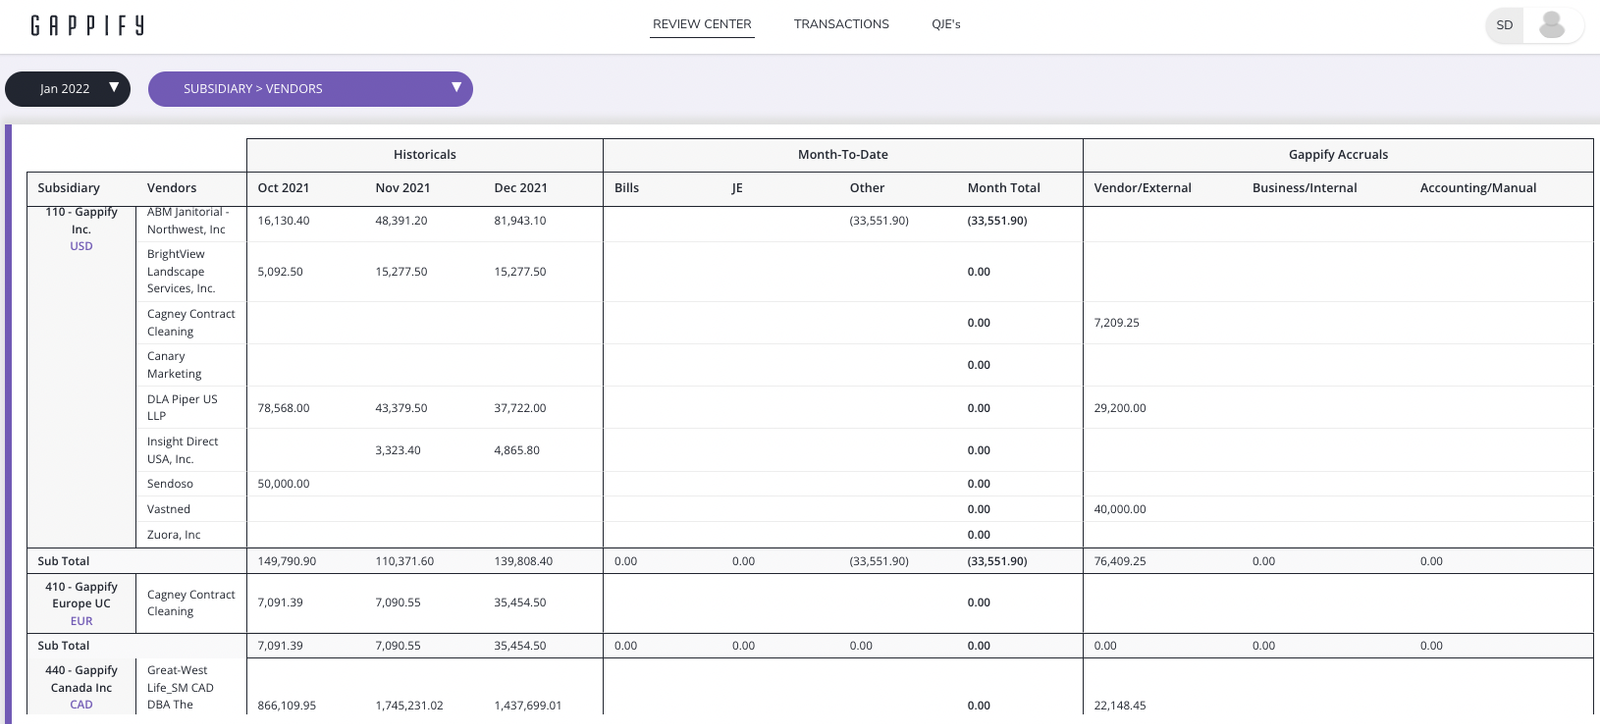Click the Gappify Accruals group header
Image resolution: width=1600 pixels, height=724 pixels.
tap(1338, 155)
